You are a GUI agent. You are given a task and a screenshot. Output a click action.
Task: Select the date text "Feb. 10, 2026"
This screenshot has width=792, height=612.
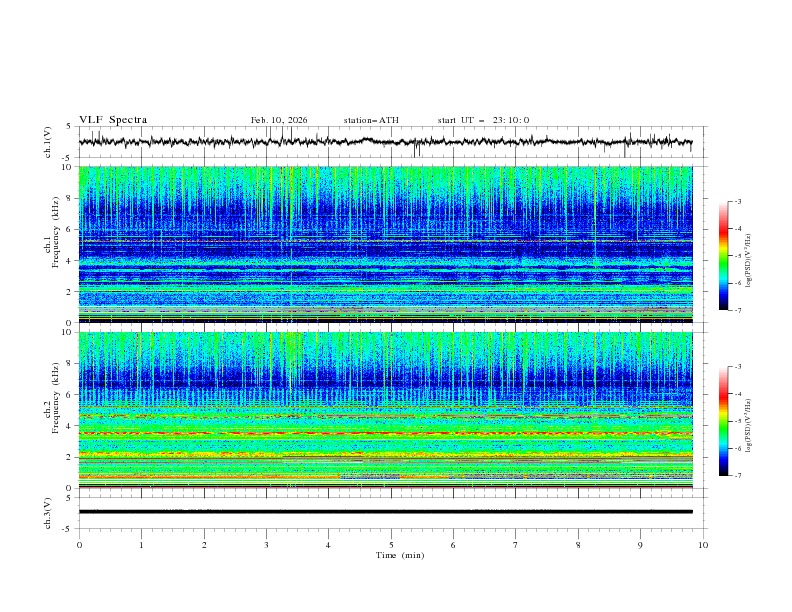279,120
